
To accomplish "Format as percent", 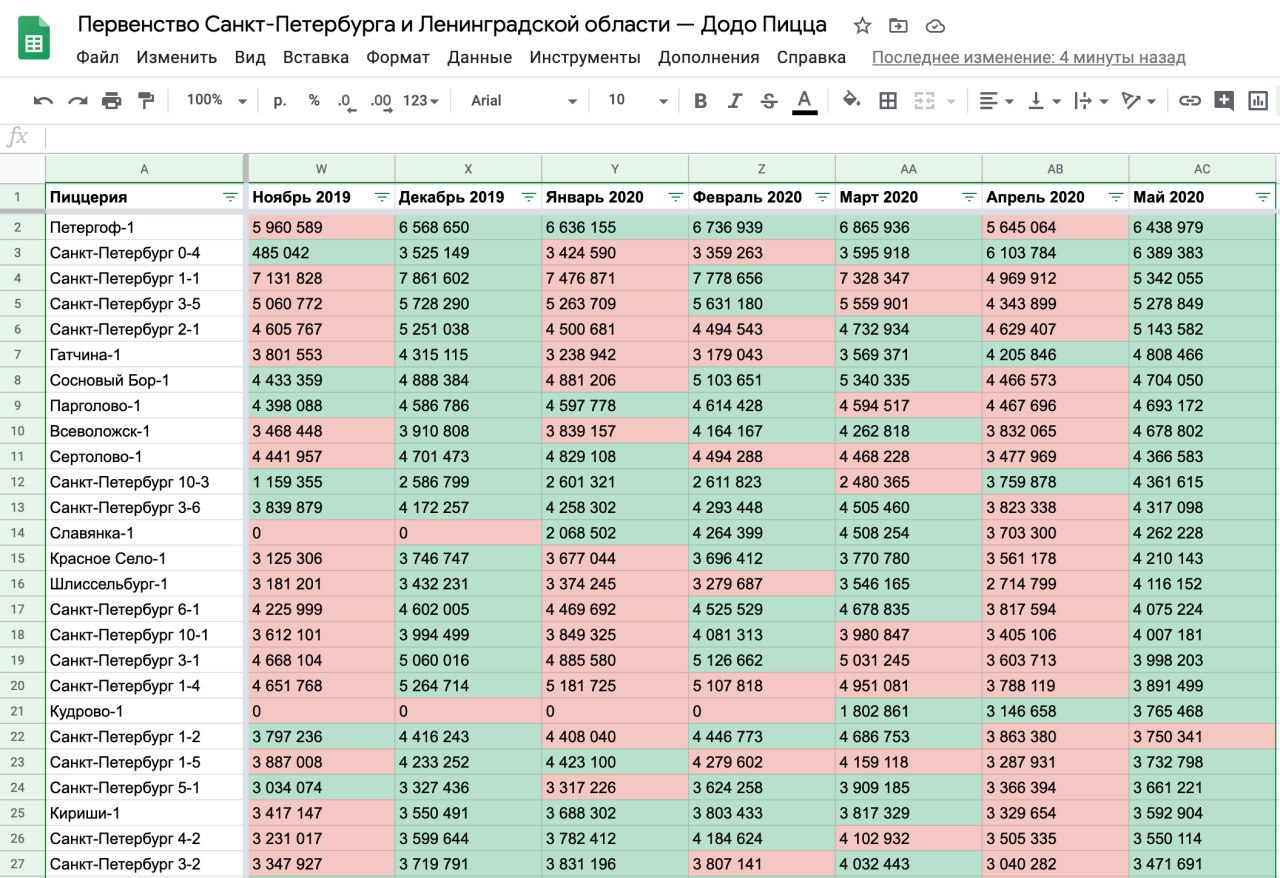I will pyautogui.click(x=314, y=100).
